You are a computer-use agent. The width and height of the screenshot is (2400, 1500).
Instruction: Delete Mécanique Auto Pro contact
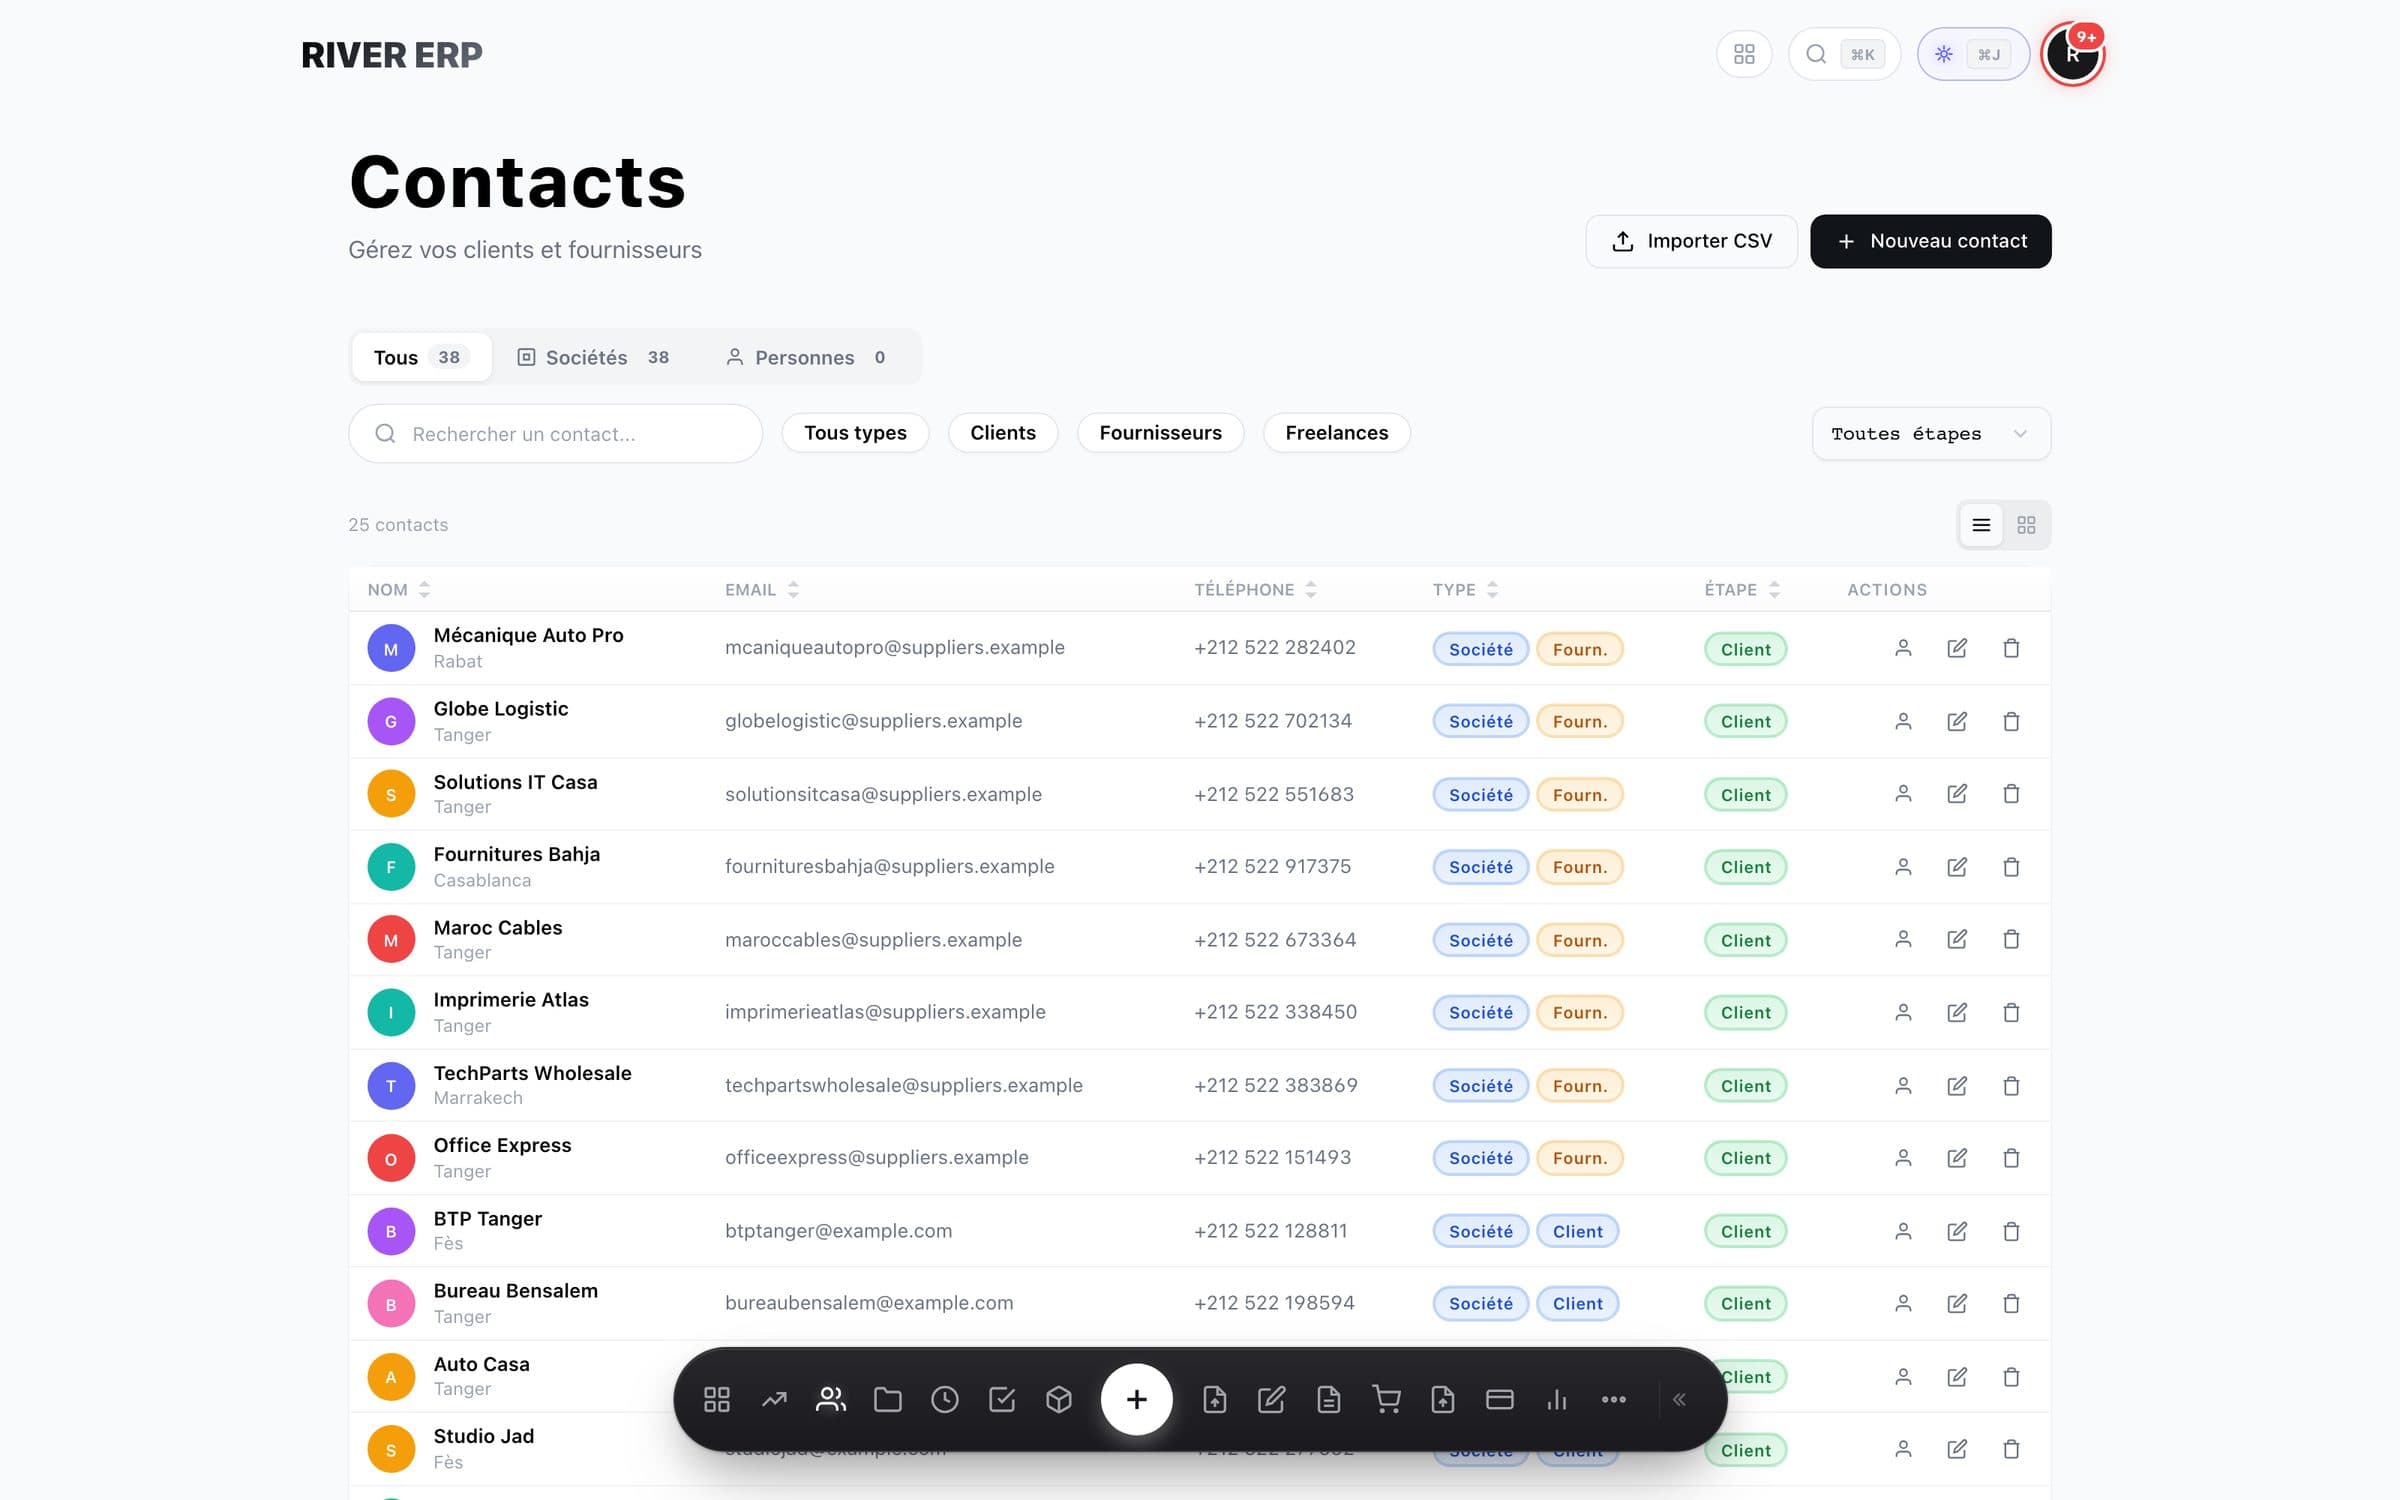[x=2011, y=648]
